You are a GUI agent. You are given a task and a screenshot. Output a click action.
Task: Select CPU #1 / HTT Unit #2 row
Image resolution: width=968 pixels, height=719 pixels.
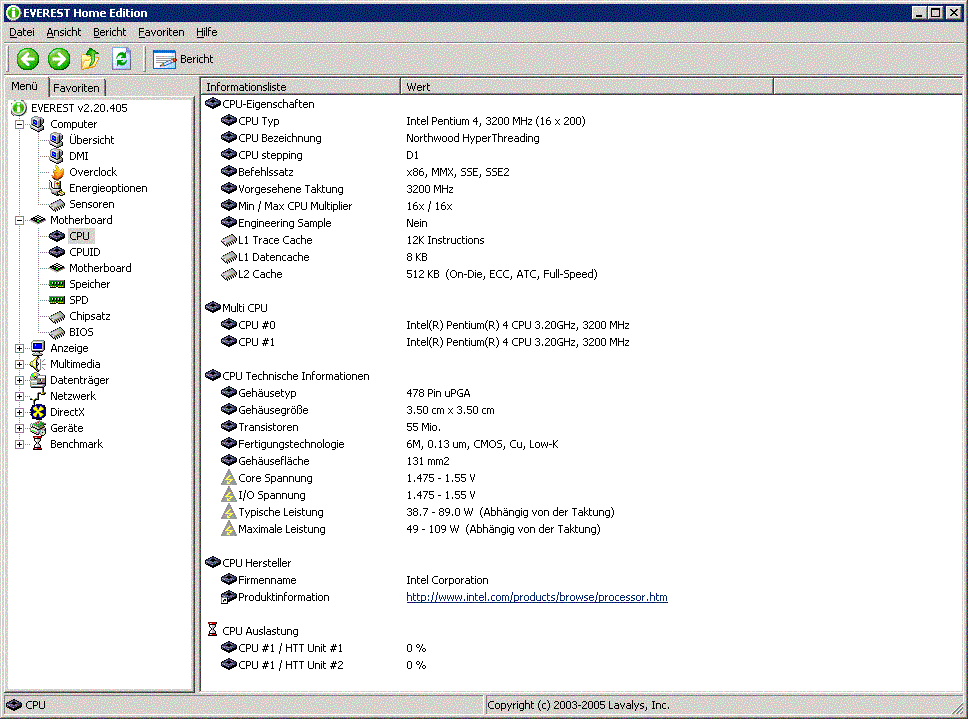click(323, 665)
